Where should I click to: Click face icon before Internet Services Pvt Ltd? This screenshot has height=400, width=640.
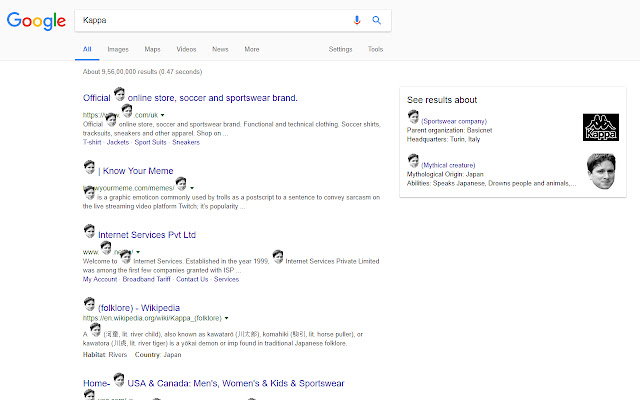tap(89, 232)
